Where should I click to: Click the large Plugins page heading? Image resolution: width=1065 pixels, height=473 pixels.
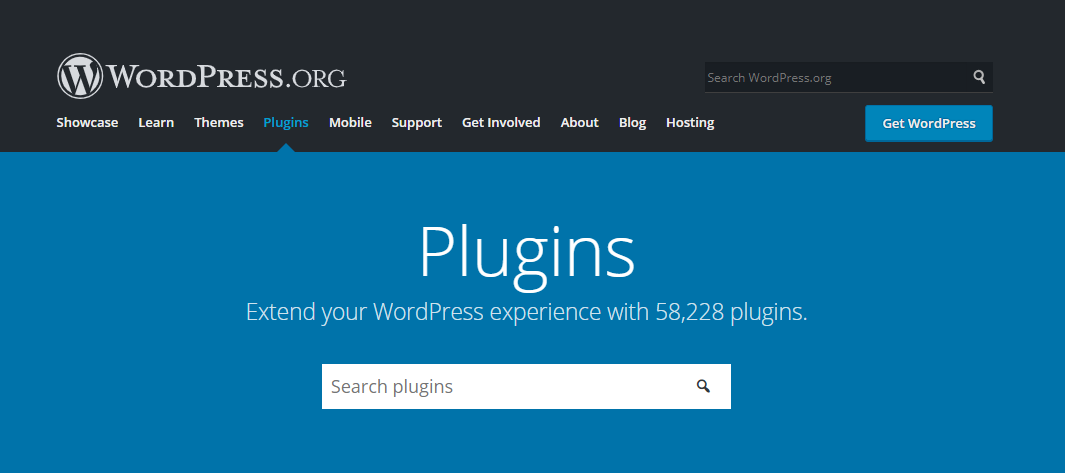tap(526, 251)
